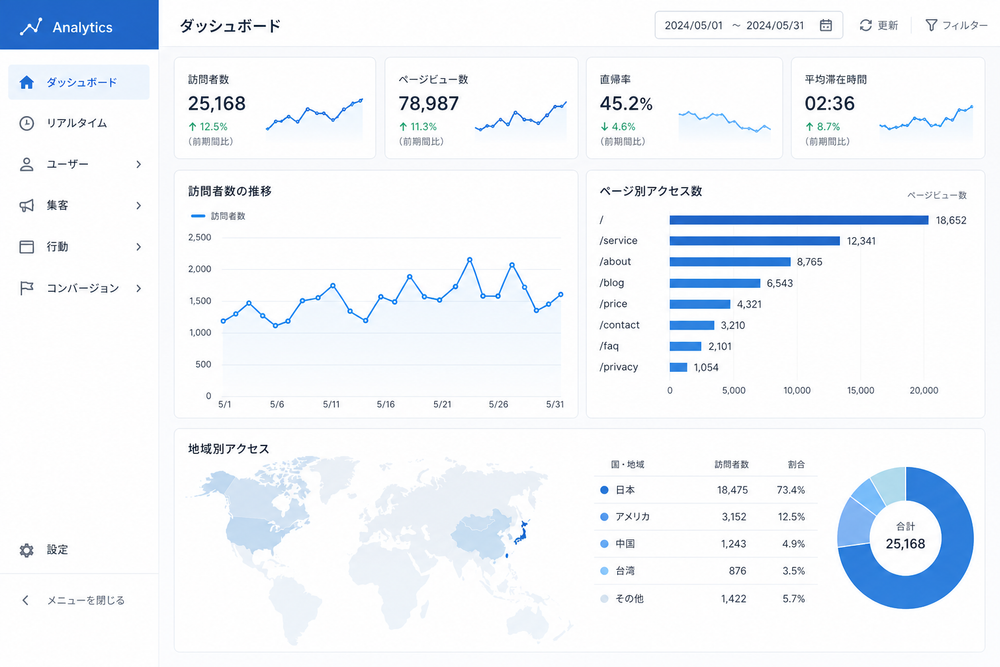Image resolution: width=1000 pixels, height=667 pixels.
Task: Select the コンバージョン menu label
Action: [83, 288]
